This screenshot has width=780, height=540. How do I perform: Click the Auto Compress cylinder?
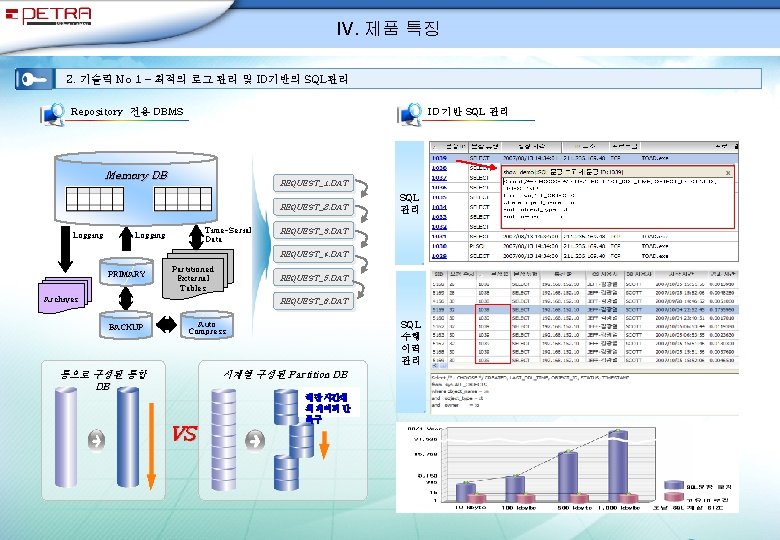point(207,325)
